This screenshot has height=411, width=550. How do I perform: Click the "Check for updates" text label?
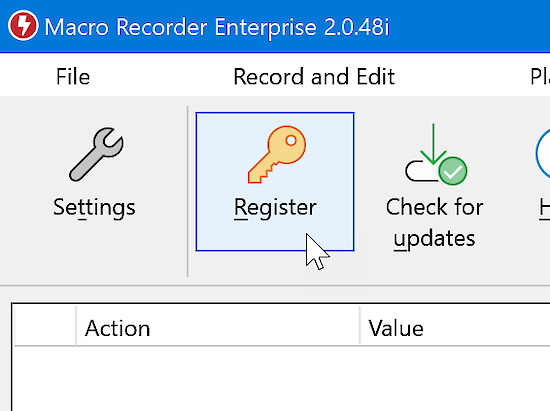(x=435, y=223)
